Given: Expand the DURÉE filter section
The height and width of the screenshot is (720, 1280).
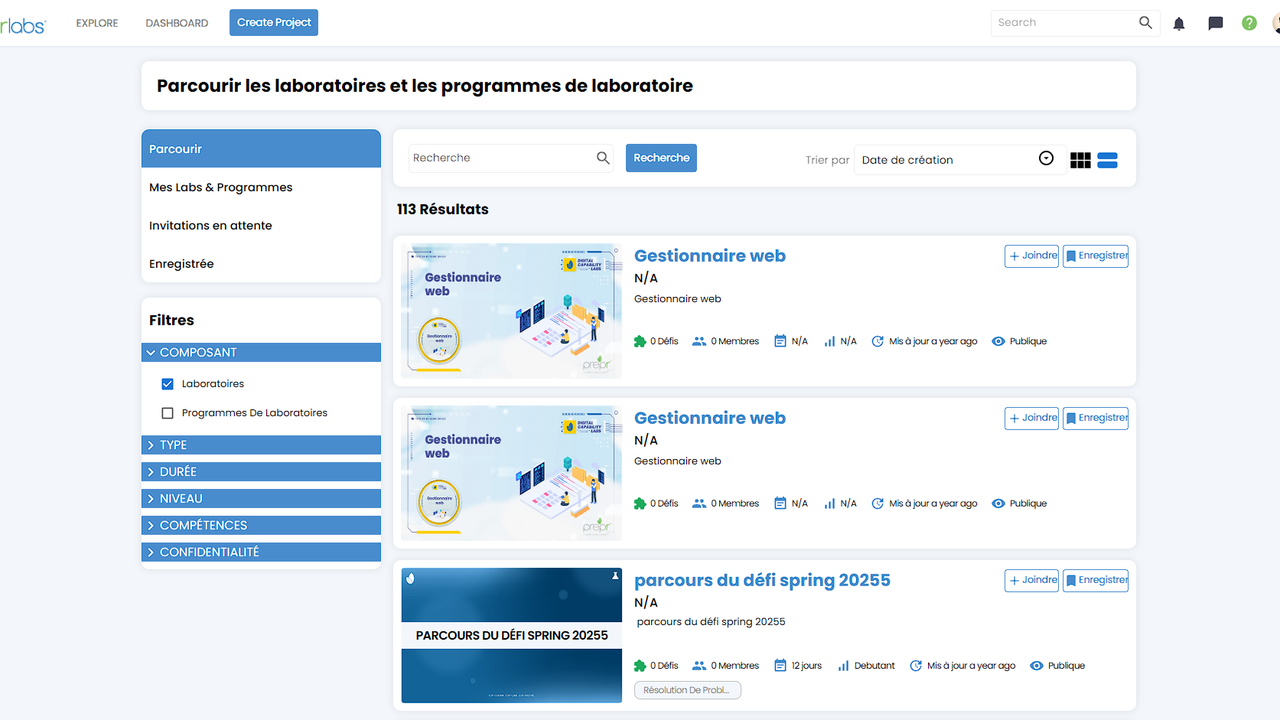Looking at the screenshot, I should coord(261,471).
